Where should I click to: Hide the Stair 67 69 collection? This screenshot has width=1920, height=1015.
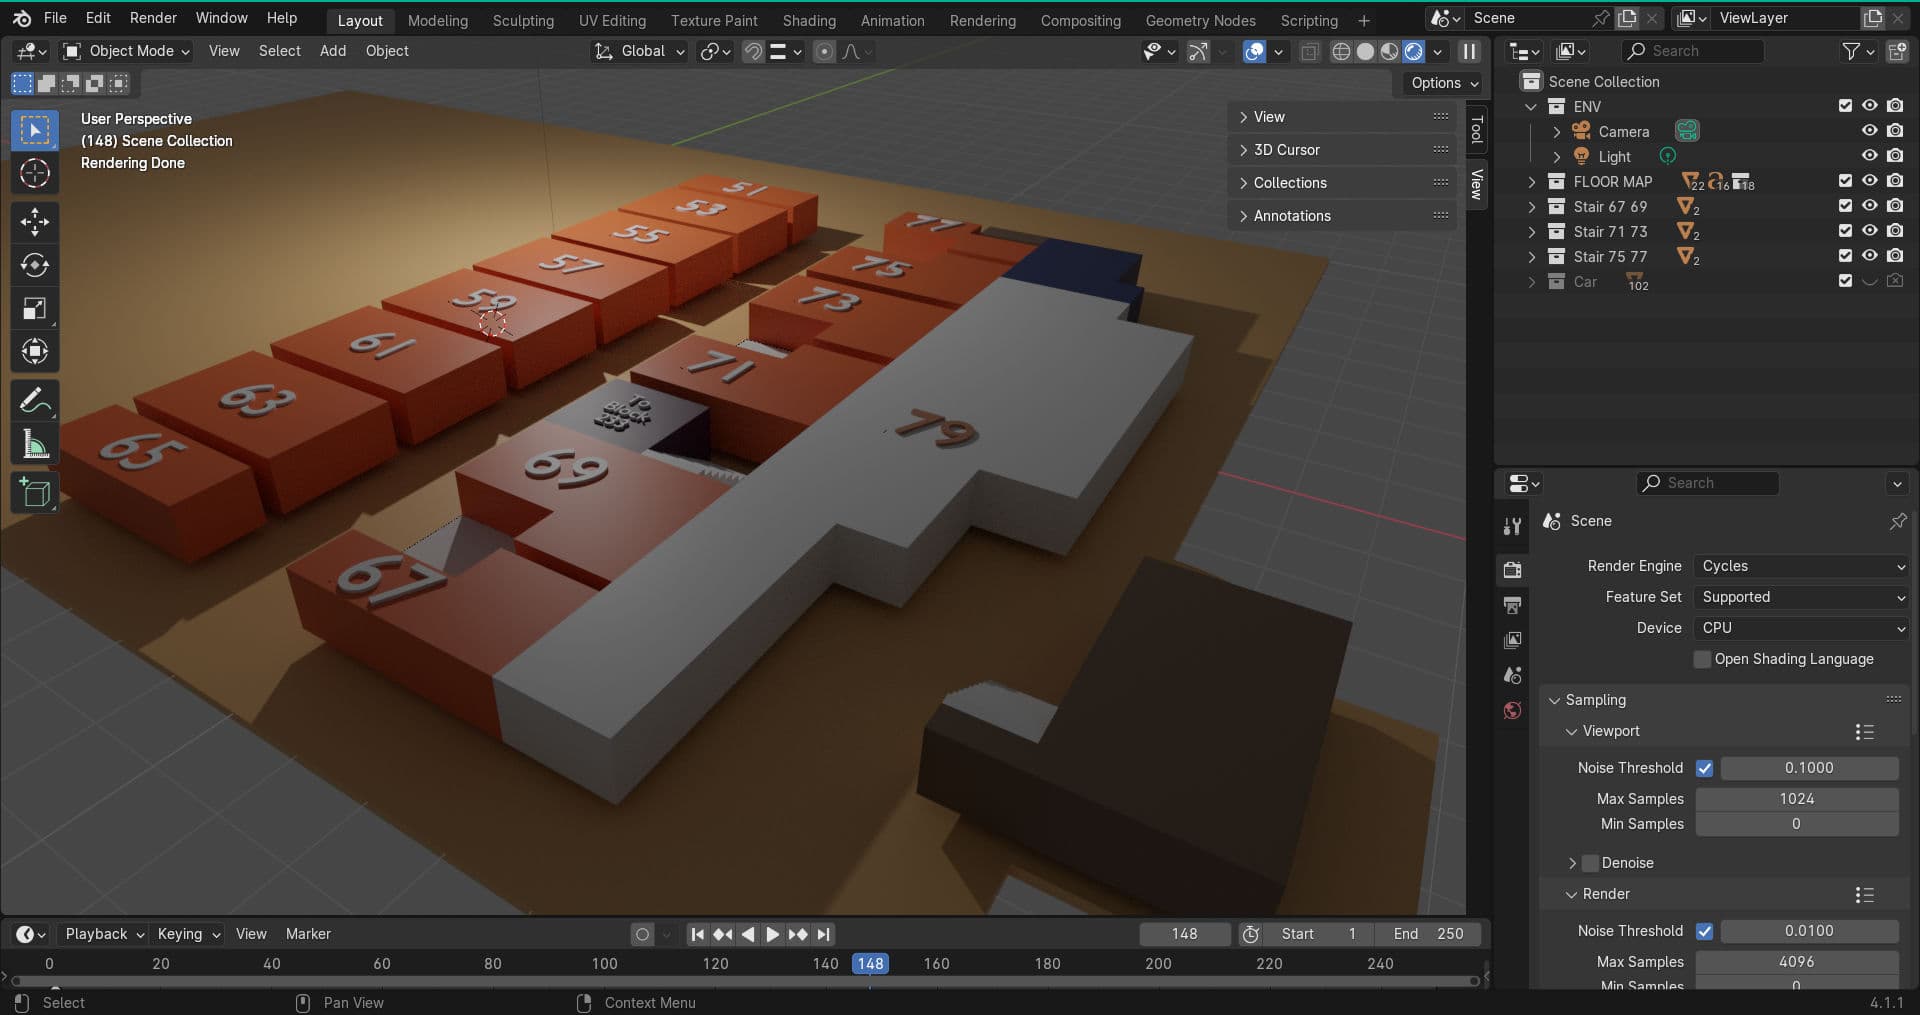click(x=1869, y=206)
